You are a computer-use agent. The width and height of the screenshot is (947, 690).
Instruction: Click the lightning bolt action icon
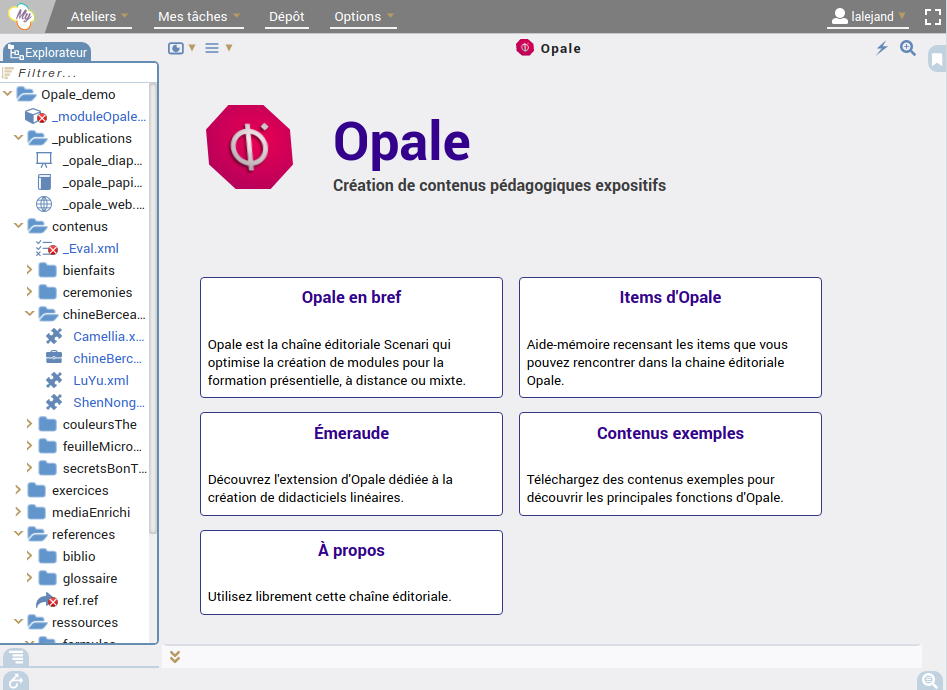pyautogui.click(x=882, y=48)
